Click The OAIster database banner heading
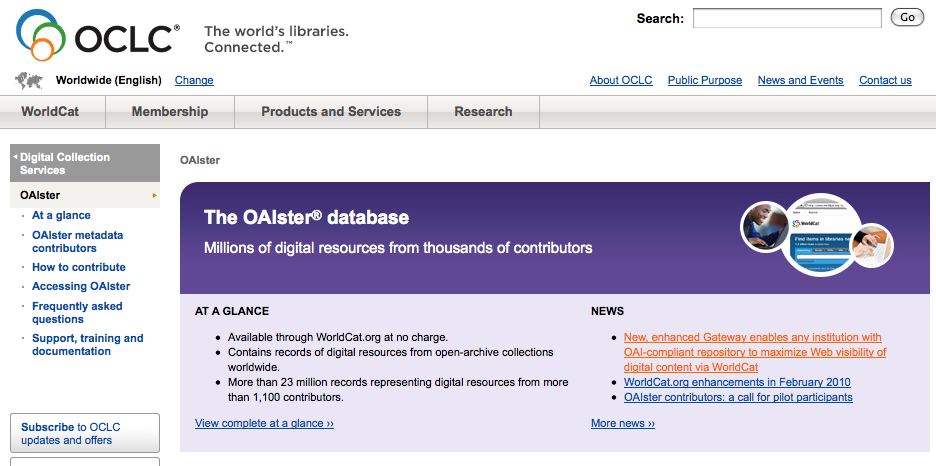936x466 pixels. [x=306, y=217]
